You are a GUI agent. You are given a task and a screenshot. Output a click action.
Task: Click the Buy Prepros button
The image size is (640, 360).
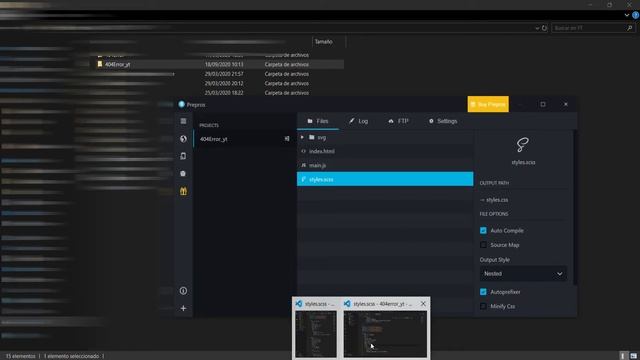click(488, 104)
